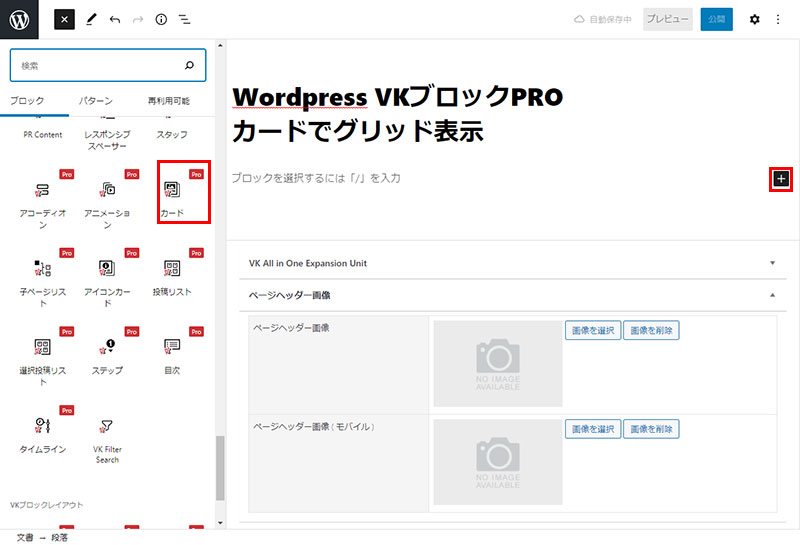Open the settings gear sidebar
Image resolution: width=800 pixels, height=545 pixels.
pos(754,19)
